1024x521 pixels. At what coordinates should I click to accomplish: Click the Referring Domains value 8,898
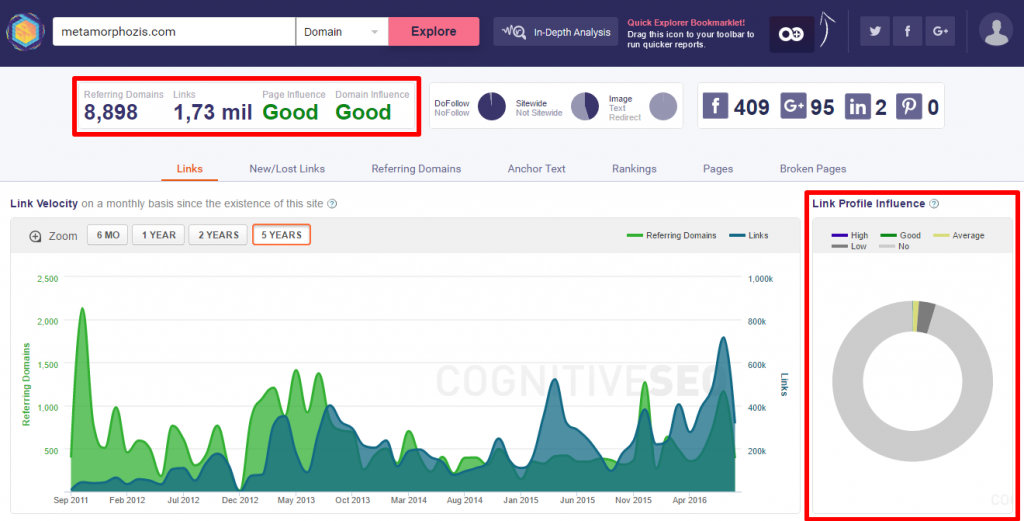110,112
